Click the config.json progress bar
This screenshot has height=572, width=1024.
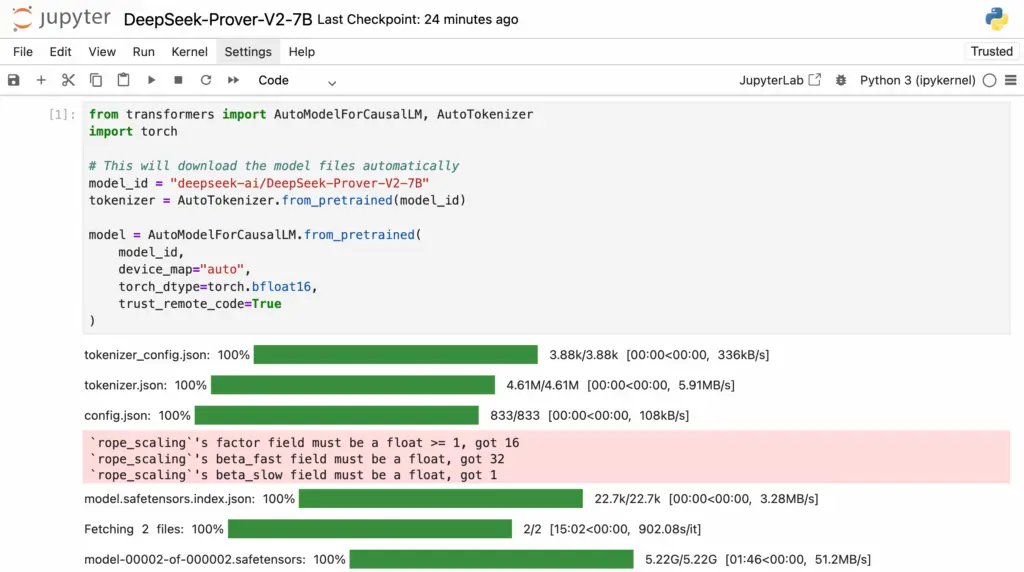tap(336, 415)
